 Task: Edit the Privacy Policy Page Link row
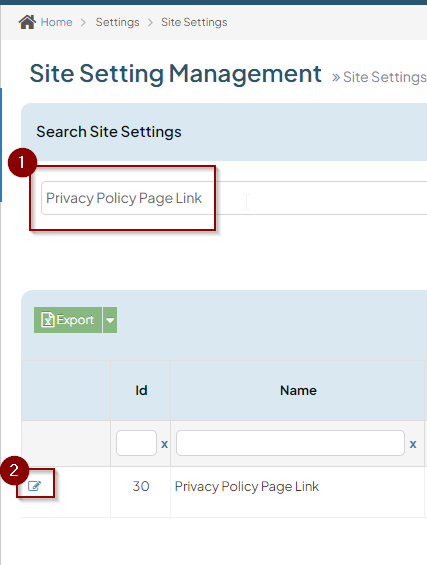(x=35, y=486)
